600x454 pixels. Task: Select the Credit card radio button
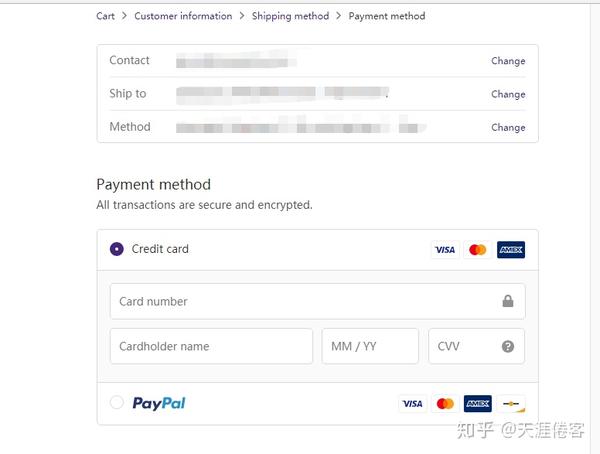coord(117,249)
